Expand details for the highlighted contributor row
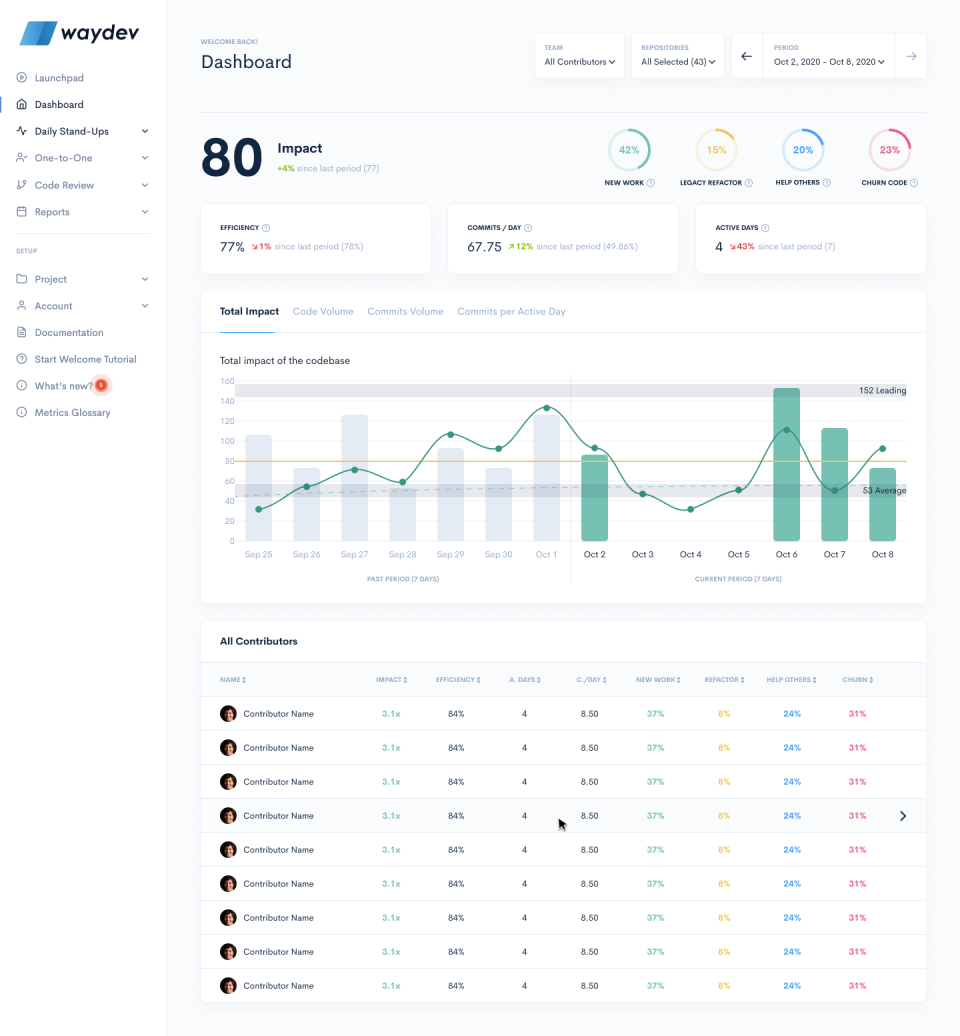Viewport: 960px width, 1036px height. point(902,816)
